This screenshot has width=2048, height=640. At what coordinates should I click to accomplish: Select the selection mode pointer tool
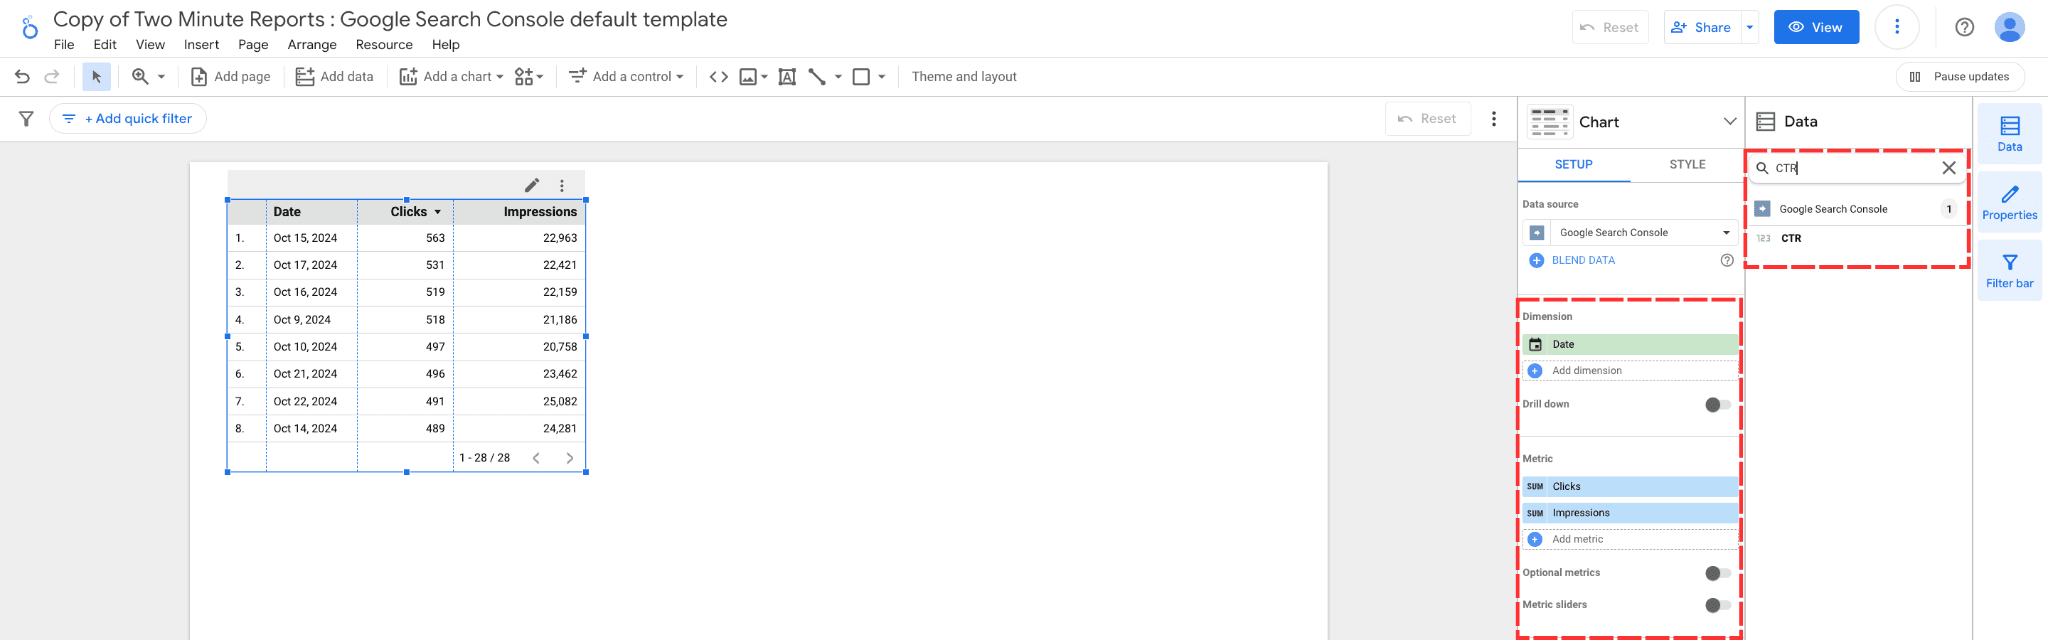pyautogui.click(x=97, y=77)
